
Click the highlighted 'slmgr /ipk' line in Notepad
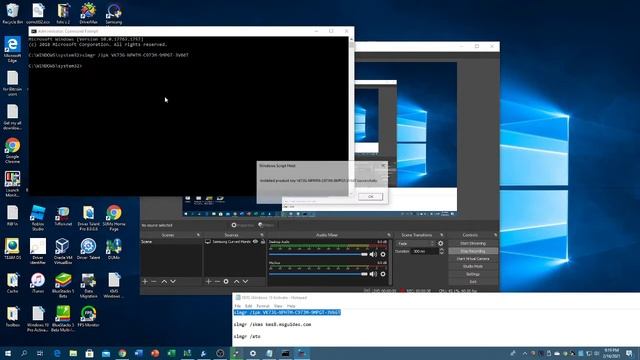[x=287, y=312]
